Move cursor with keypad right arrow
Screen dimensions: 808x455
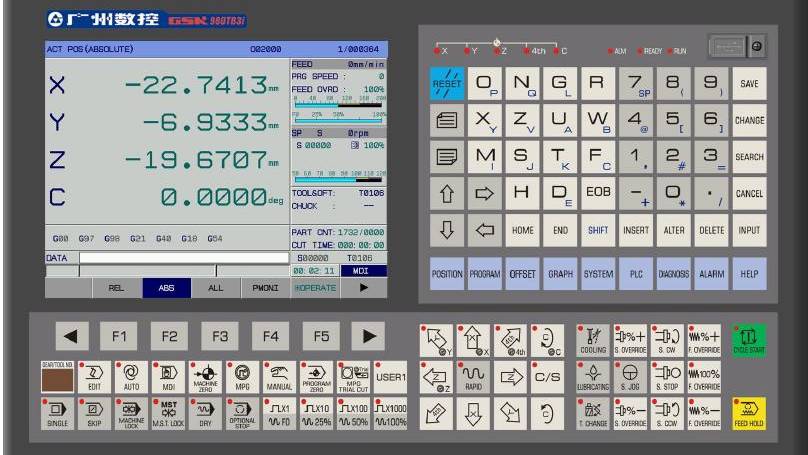click(x=484, y=194)
